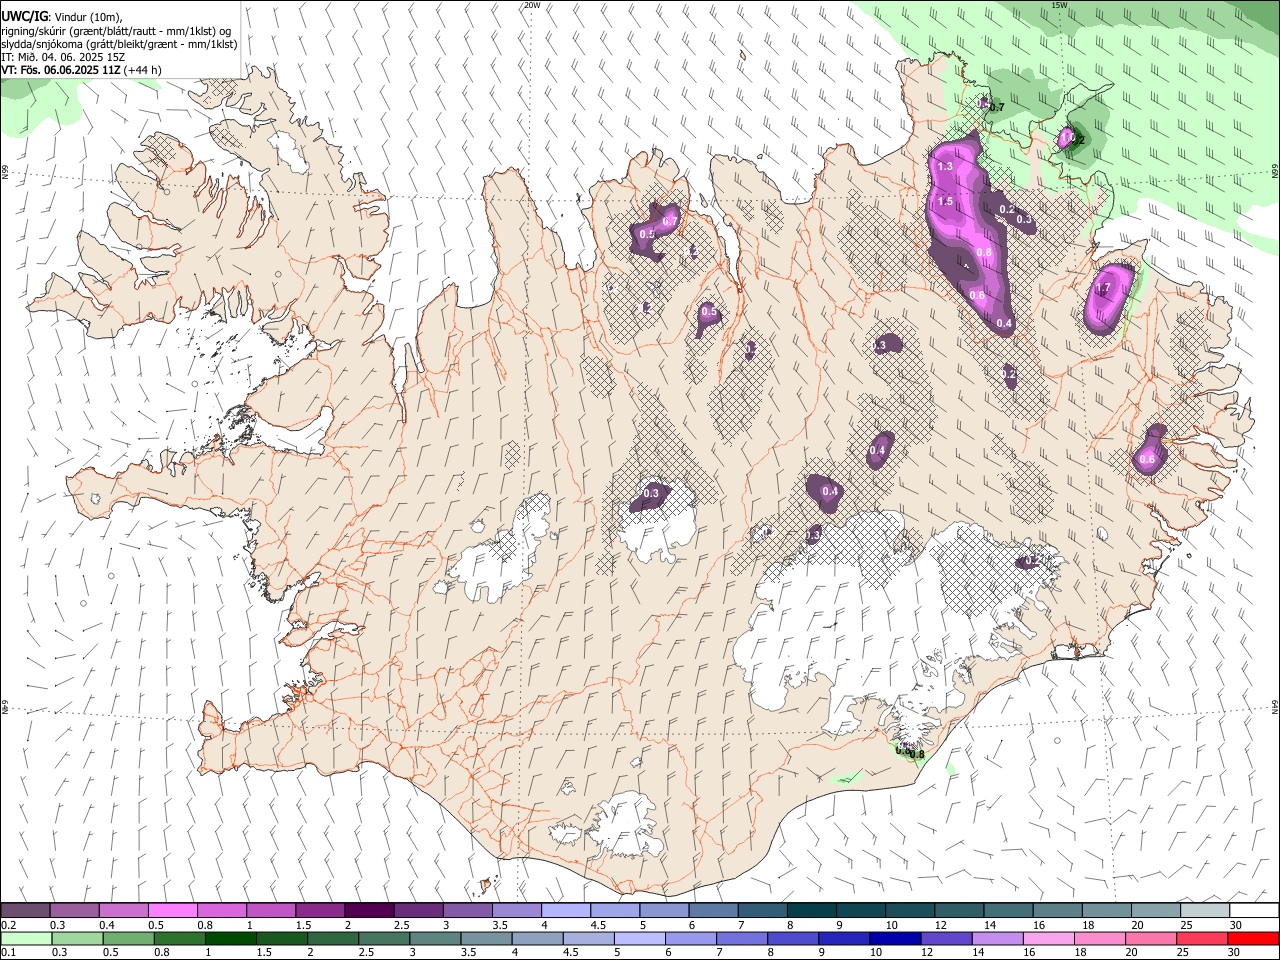Click the "15W" longitude label at top
The height and width of the screenshot is (960, 1280).
coord(1059,5)
